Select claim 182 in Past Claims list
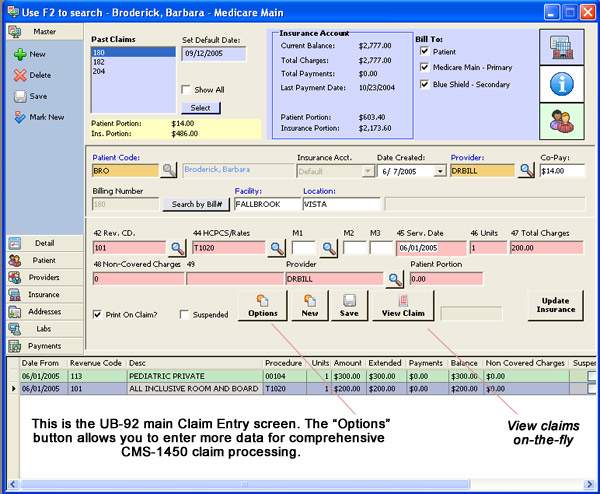This screenshot has width=600, height=494. 100,61
